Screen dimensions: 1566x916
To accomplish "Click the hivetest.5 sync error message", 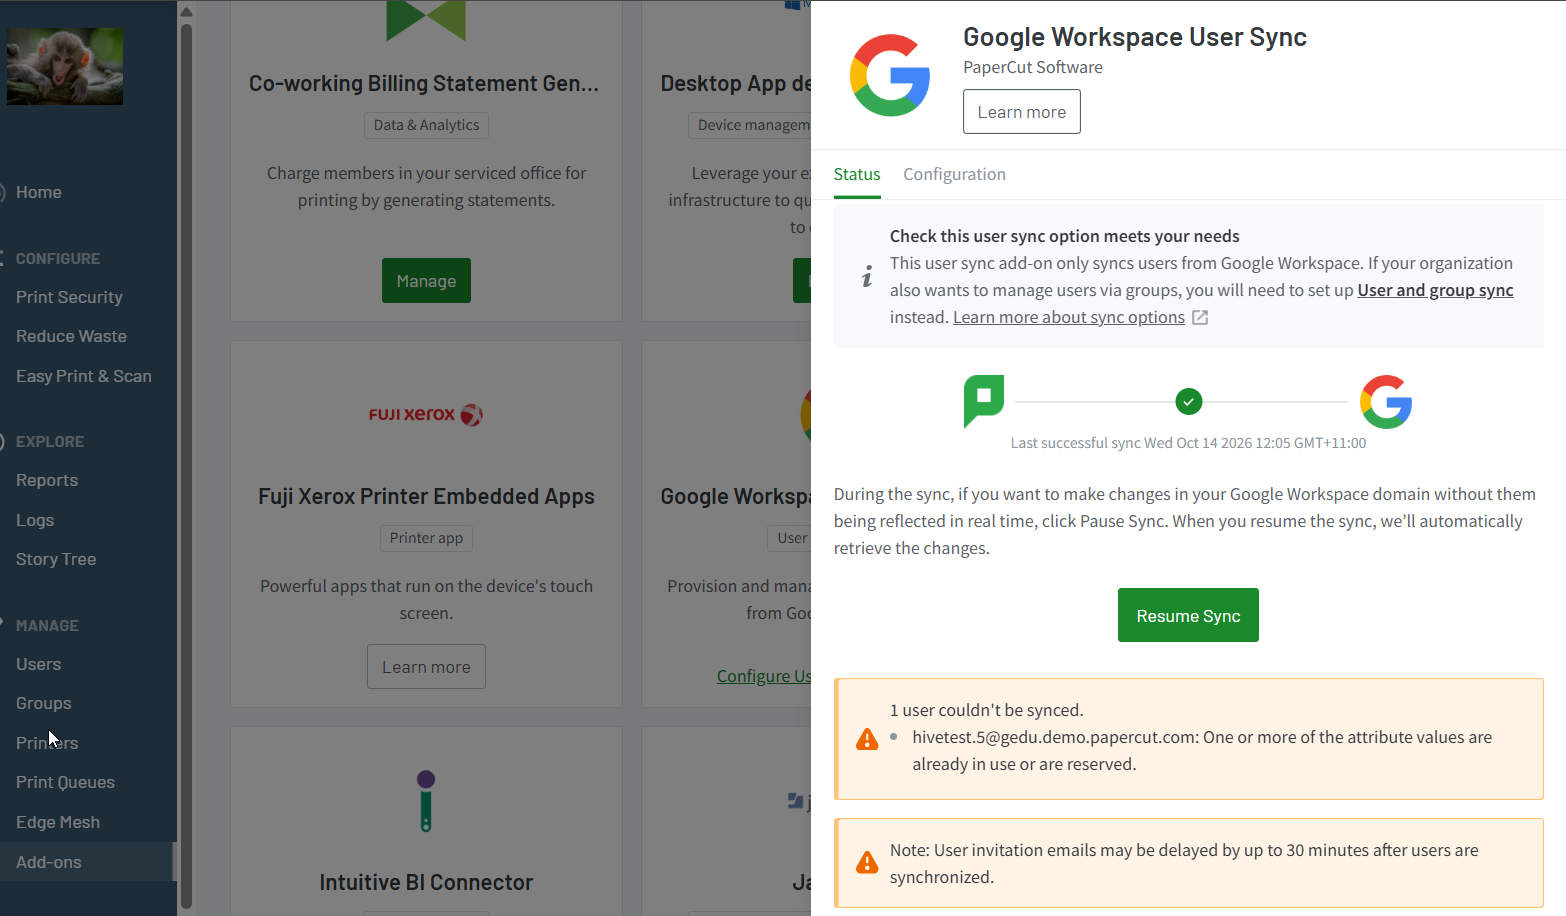I will (1202, 750).
